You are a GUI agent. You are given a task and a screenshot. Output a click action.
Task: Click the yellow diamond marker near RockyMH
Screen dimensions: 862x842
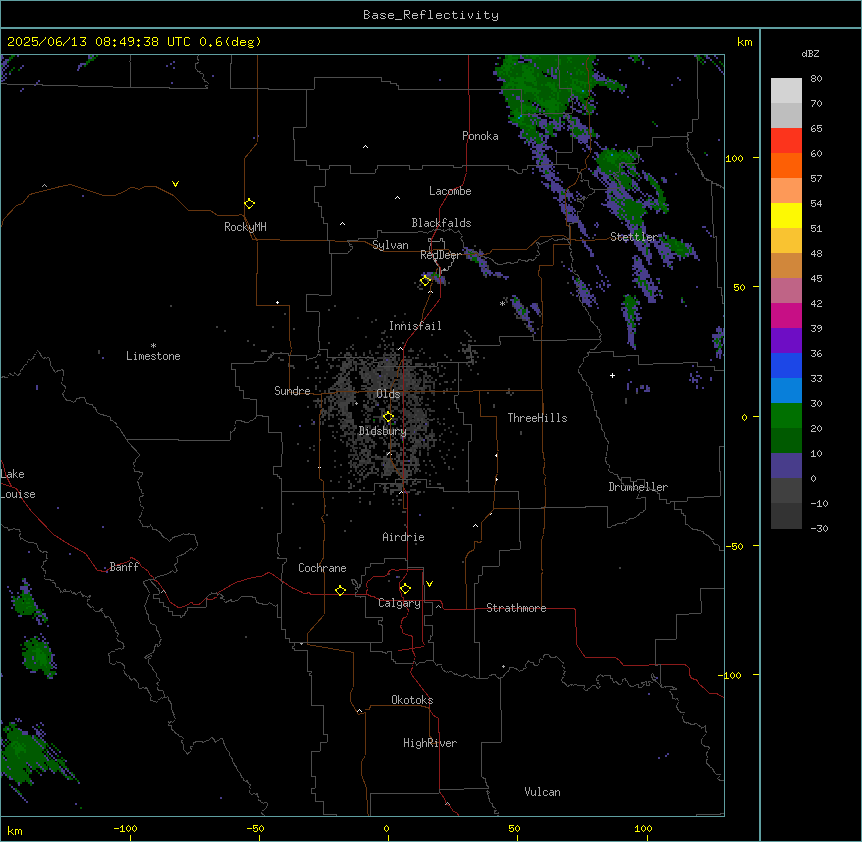(x=250, y=204)
